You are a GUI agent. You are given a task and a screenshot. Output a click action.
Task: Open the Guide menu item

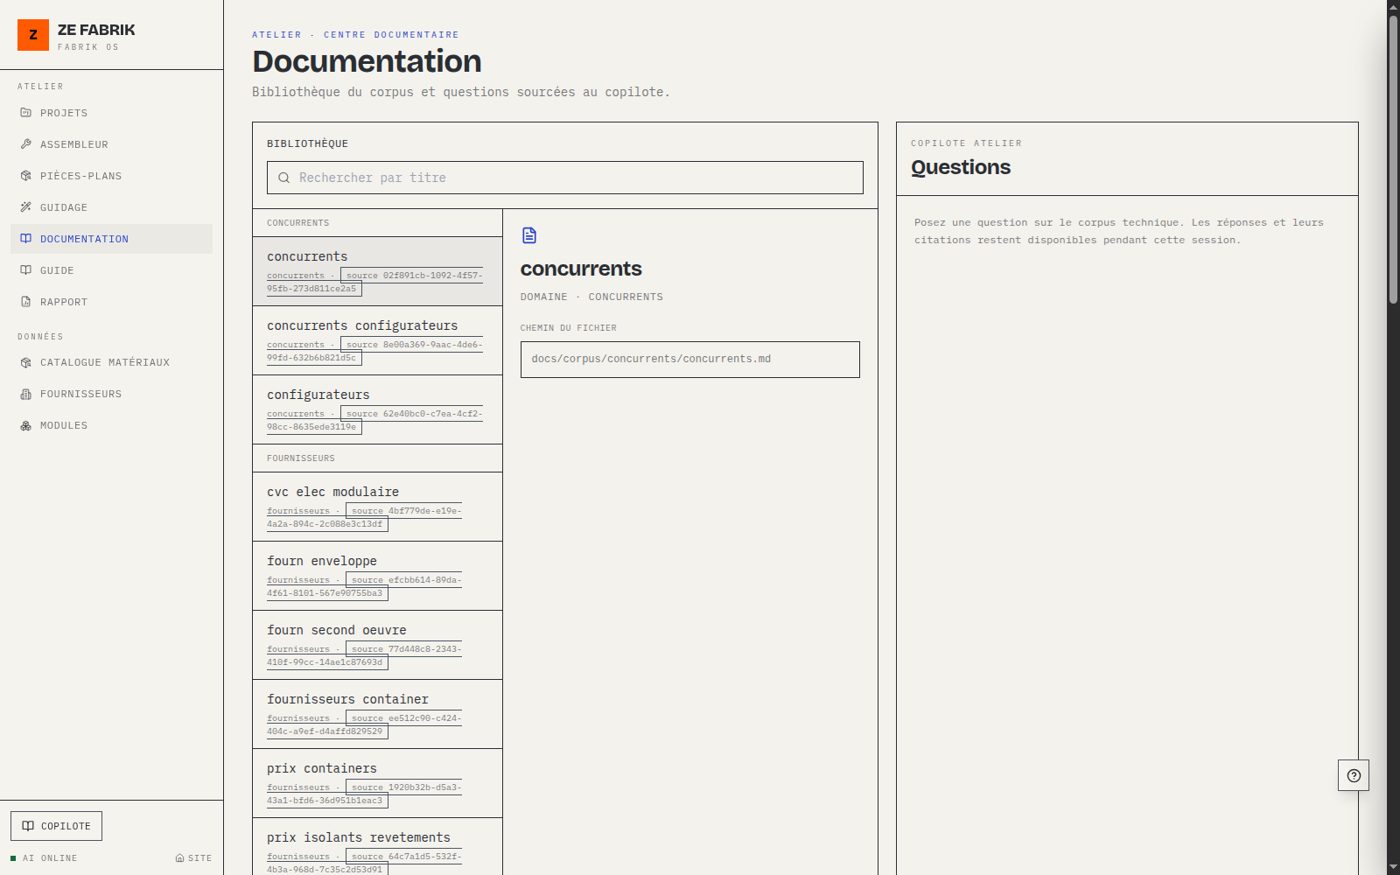(x=112, y=270)
